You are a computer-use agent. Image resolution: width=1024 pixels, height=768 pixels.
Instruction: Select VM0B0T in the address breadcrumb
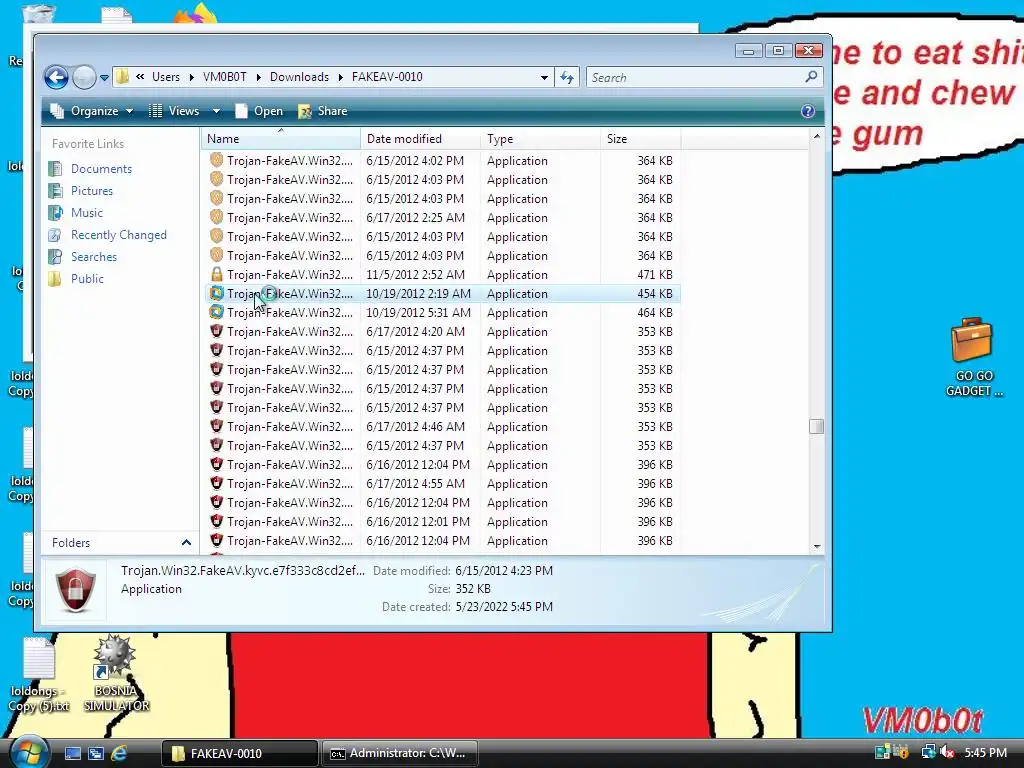(225, 77)
